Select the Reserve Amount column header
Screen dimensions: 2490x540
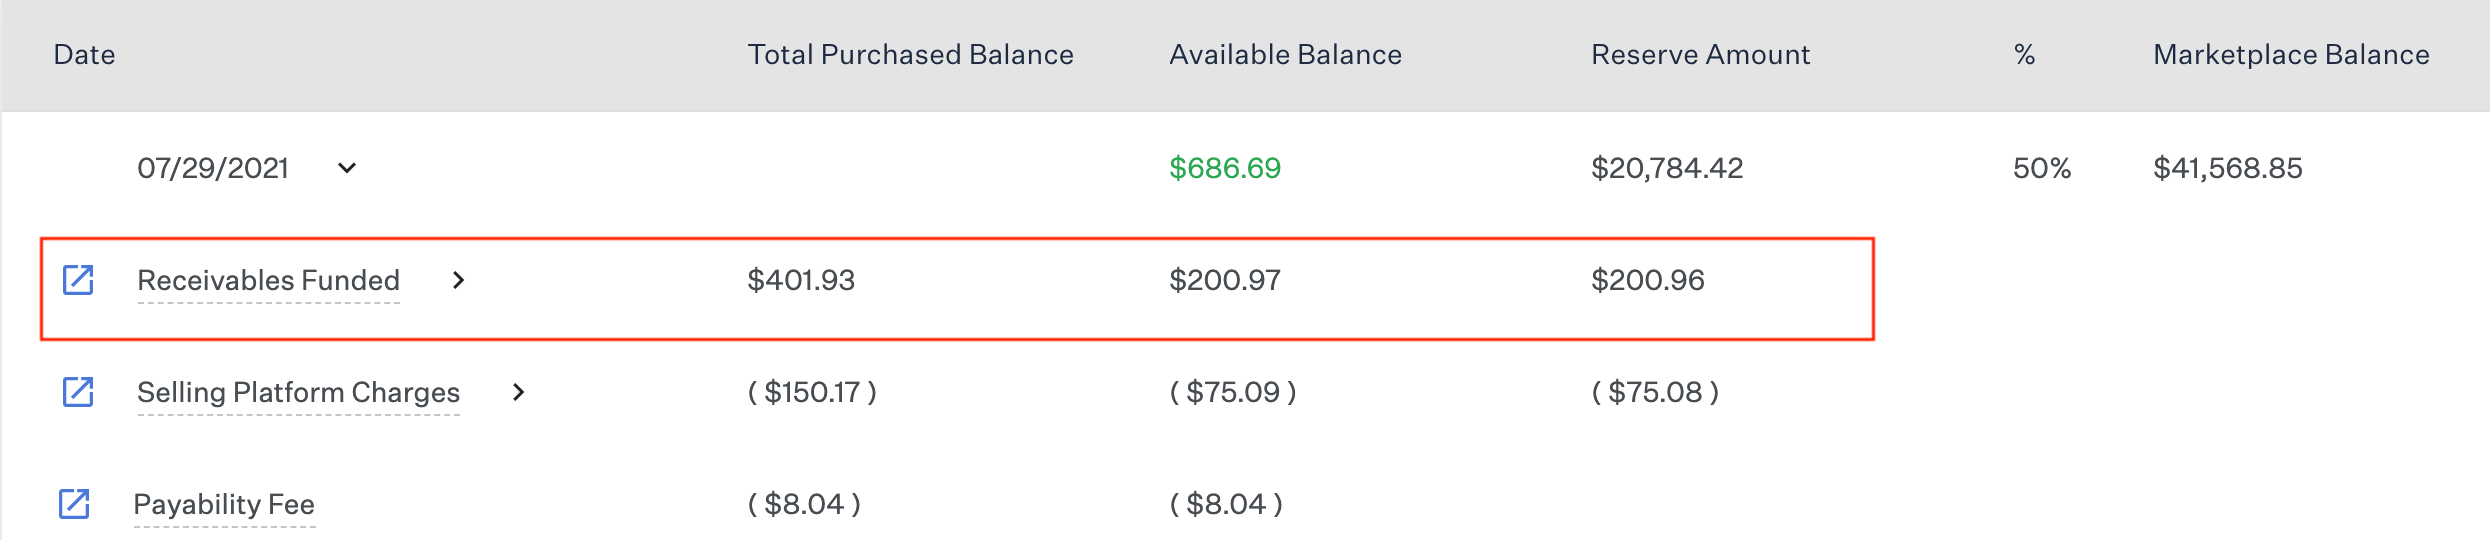[1700, 54]
